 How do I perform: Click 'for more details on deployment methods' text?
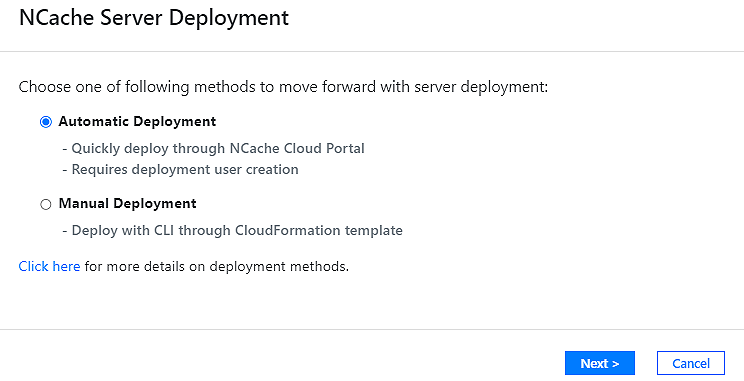coord(217,267)
